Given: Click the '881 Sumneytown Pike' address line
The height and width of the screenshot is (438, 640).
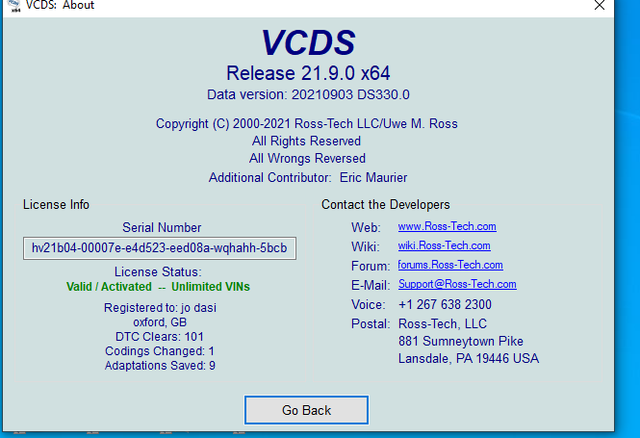Looking at the screenshot, I should (x=461, y=341).
